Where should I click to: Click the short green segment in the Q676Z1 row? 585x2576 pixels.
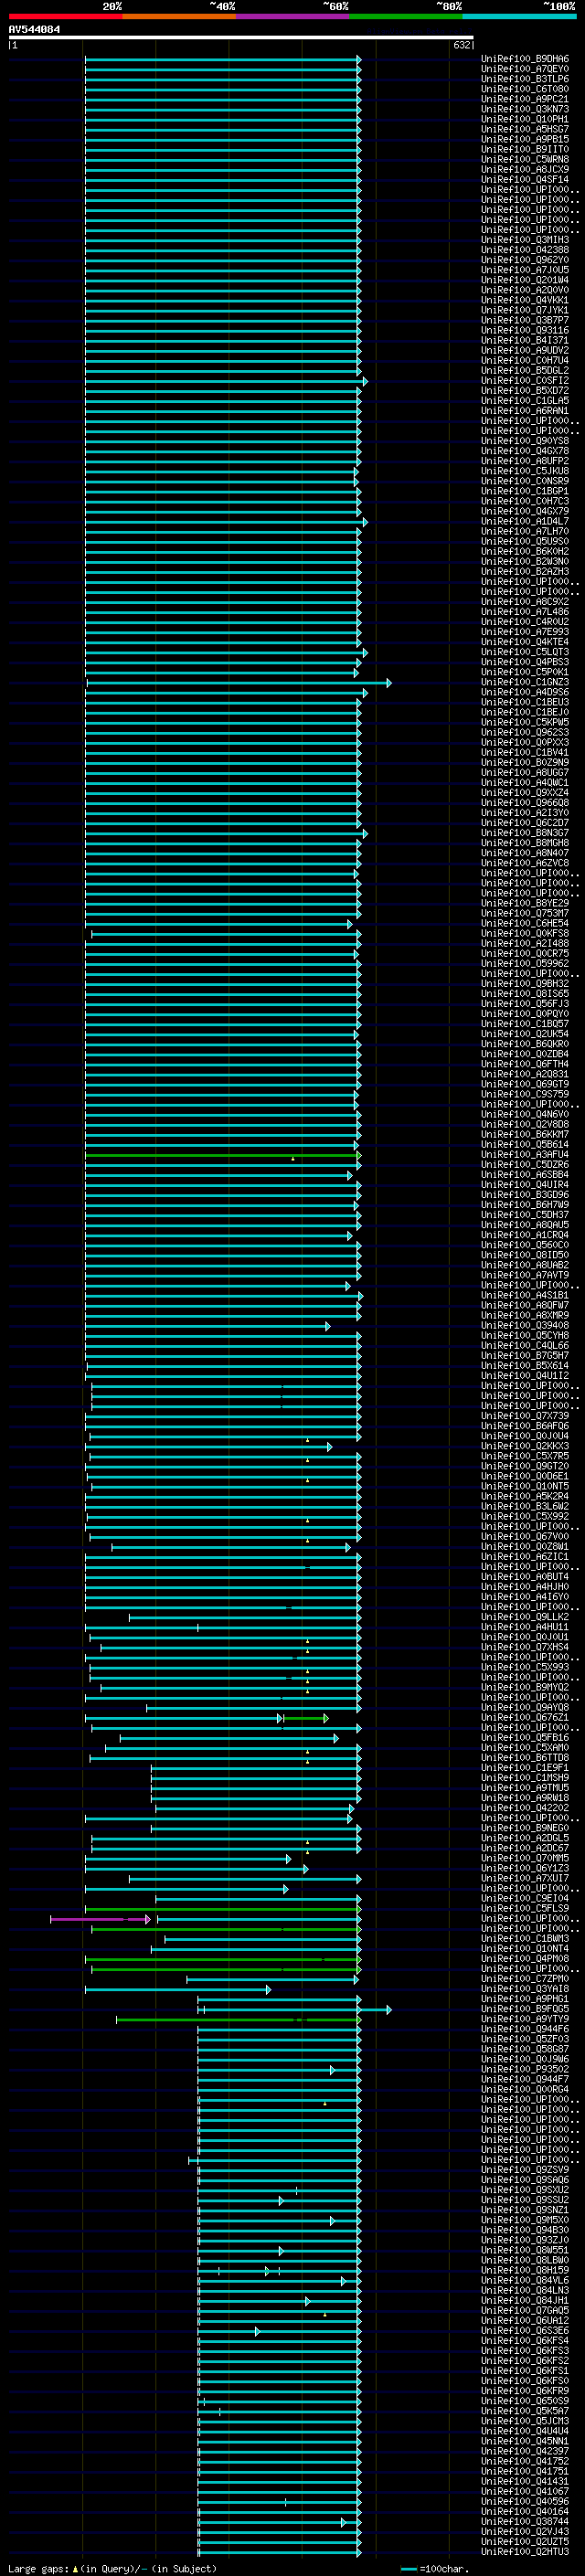click(x=305, y=1718)
